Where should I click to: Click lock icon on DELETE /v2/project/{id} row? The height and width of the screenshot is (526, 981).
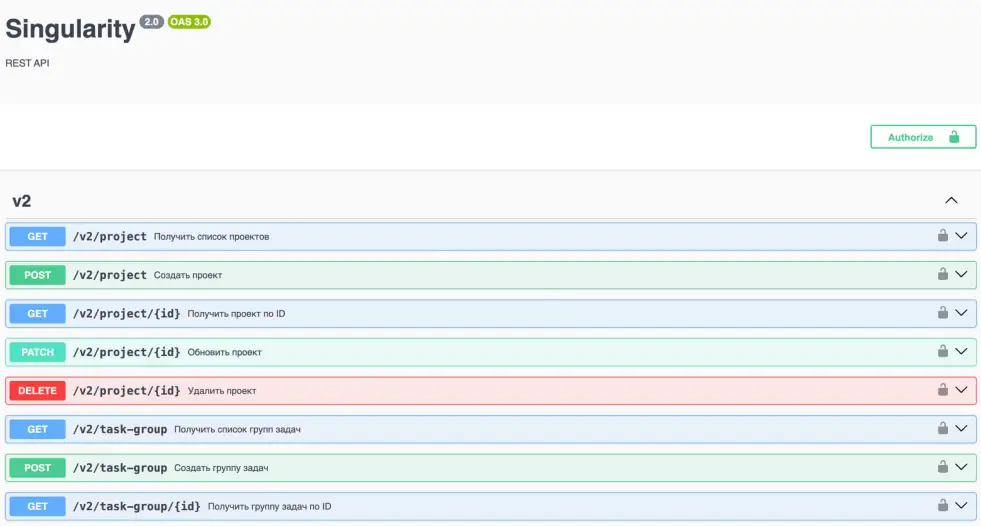click(942, 390)
